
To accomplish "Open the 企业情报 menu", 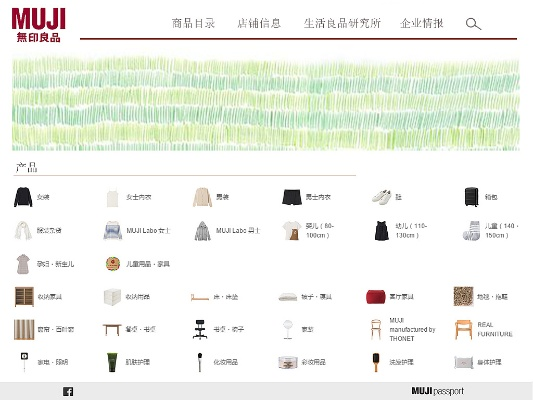I will [422, 23].
